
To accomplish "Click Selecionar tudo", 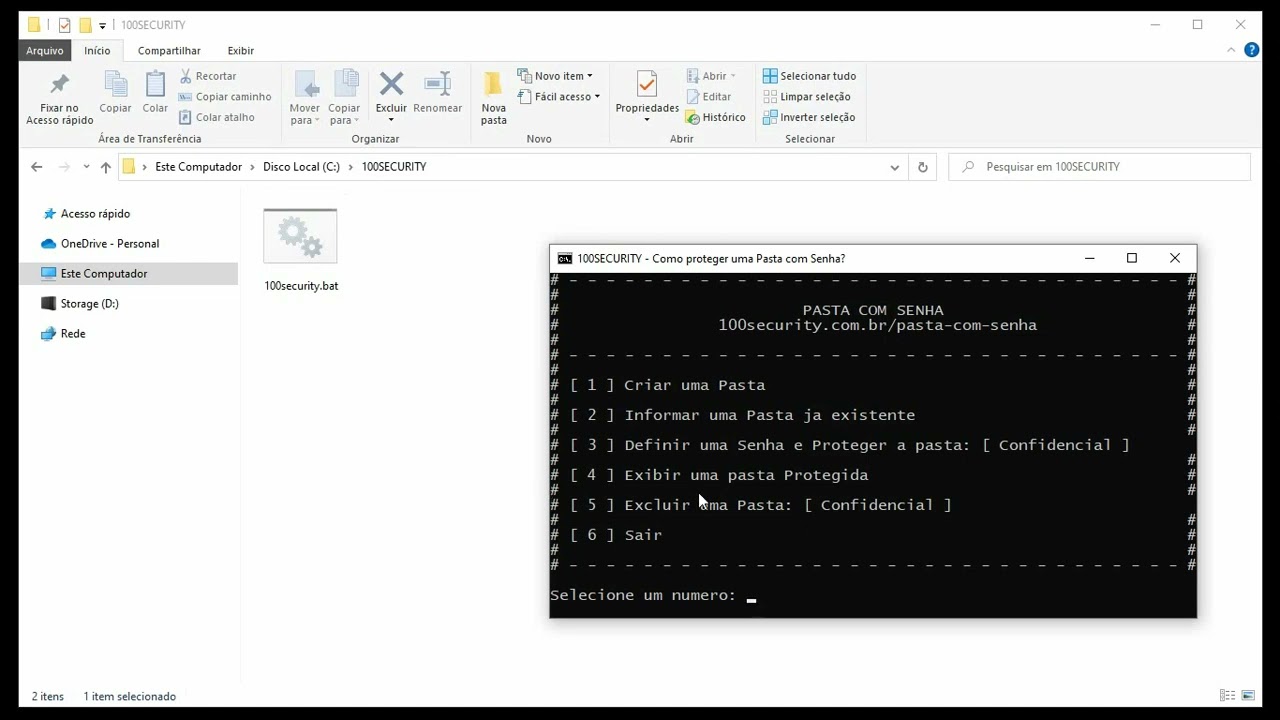I will pos(809,76).
